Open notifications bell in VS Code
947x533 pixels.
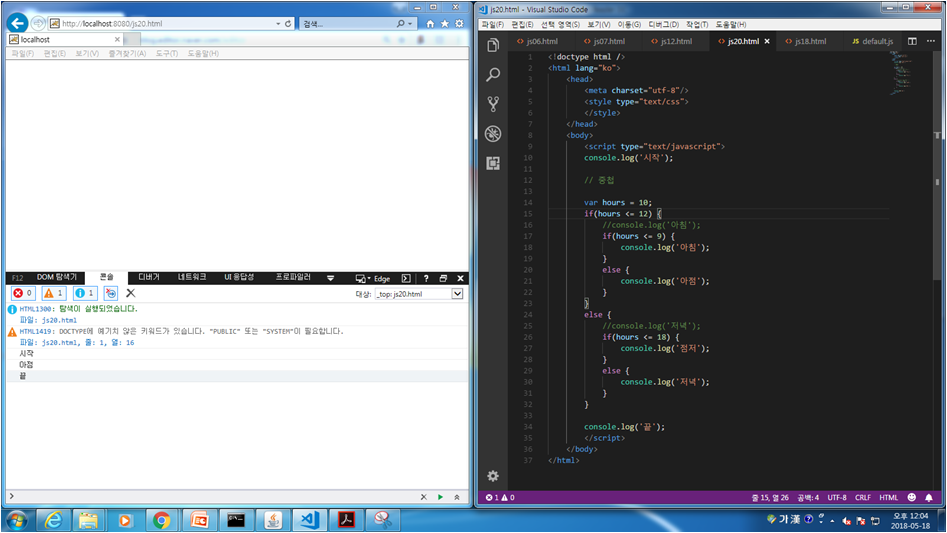click(x=929, y=497)
